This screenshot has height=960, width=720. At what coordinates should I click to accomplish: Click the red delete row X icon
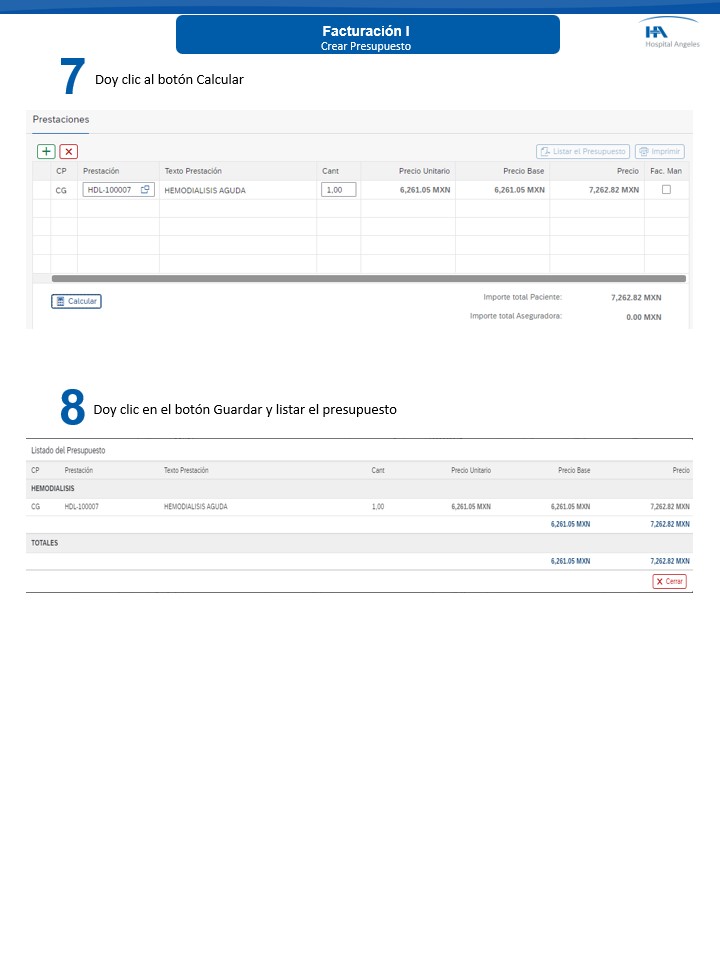click(x=68, y=151)
